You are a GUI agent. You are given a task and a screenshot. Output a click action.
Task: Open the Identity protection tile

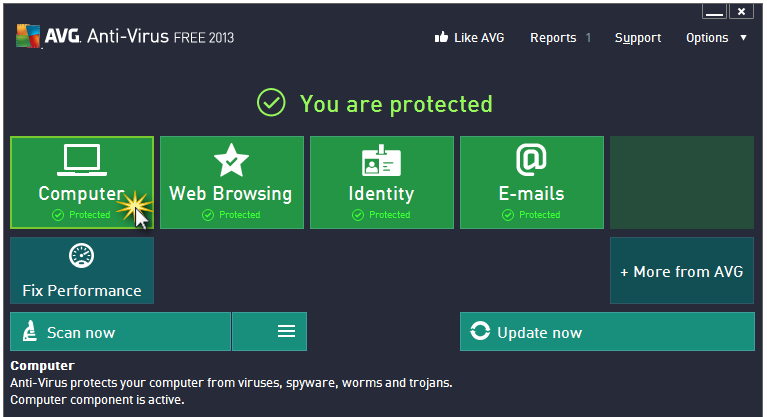click(382, 183)
